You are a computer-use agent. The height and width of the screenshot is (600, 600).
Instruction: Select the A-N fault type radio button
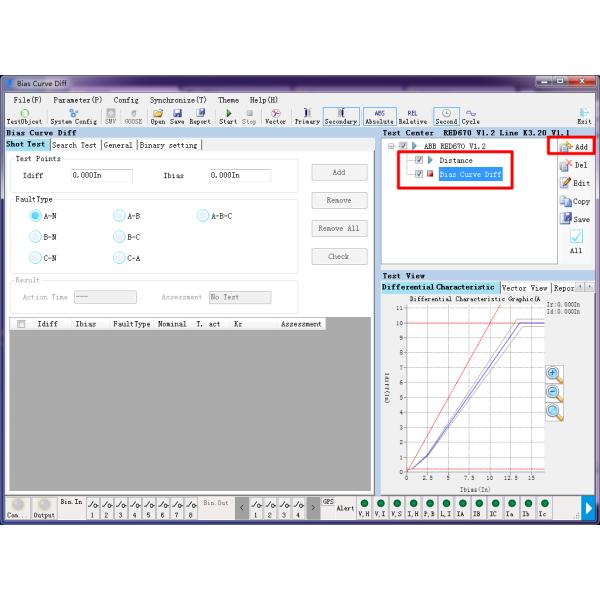coord(36,215)
